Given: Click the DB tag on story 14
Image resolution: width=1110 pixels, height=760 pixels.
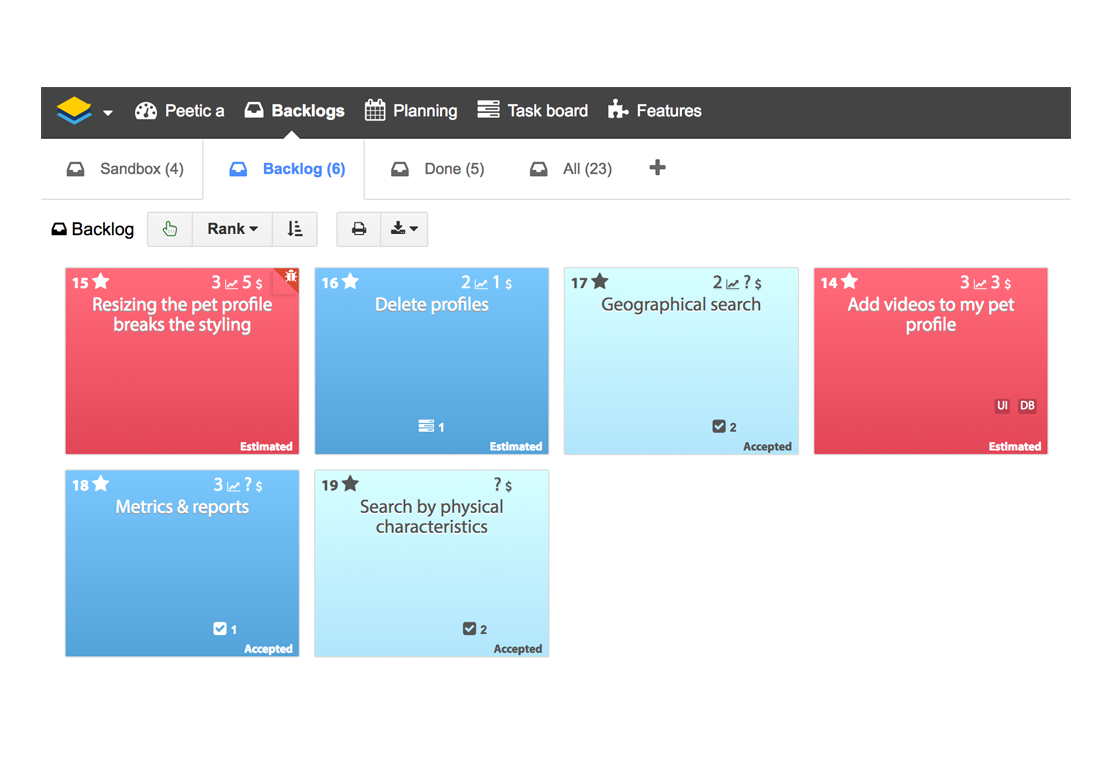Looking at the screenshot, I should tap(1027, 405).
